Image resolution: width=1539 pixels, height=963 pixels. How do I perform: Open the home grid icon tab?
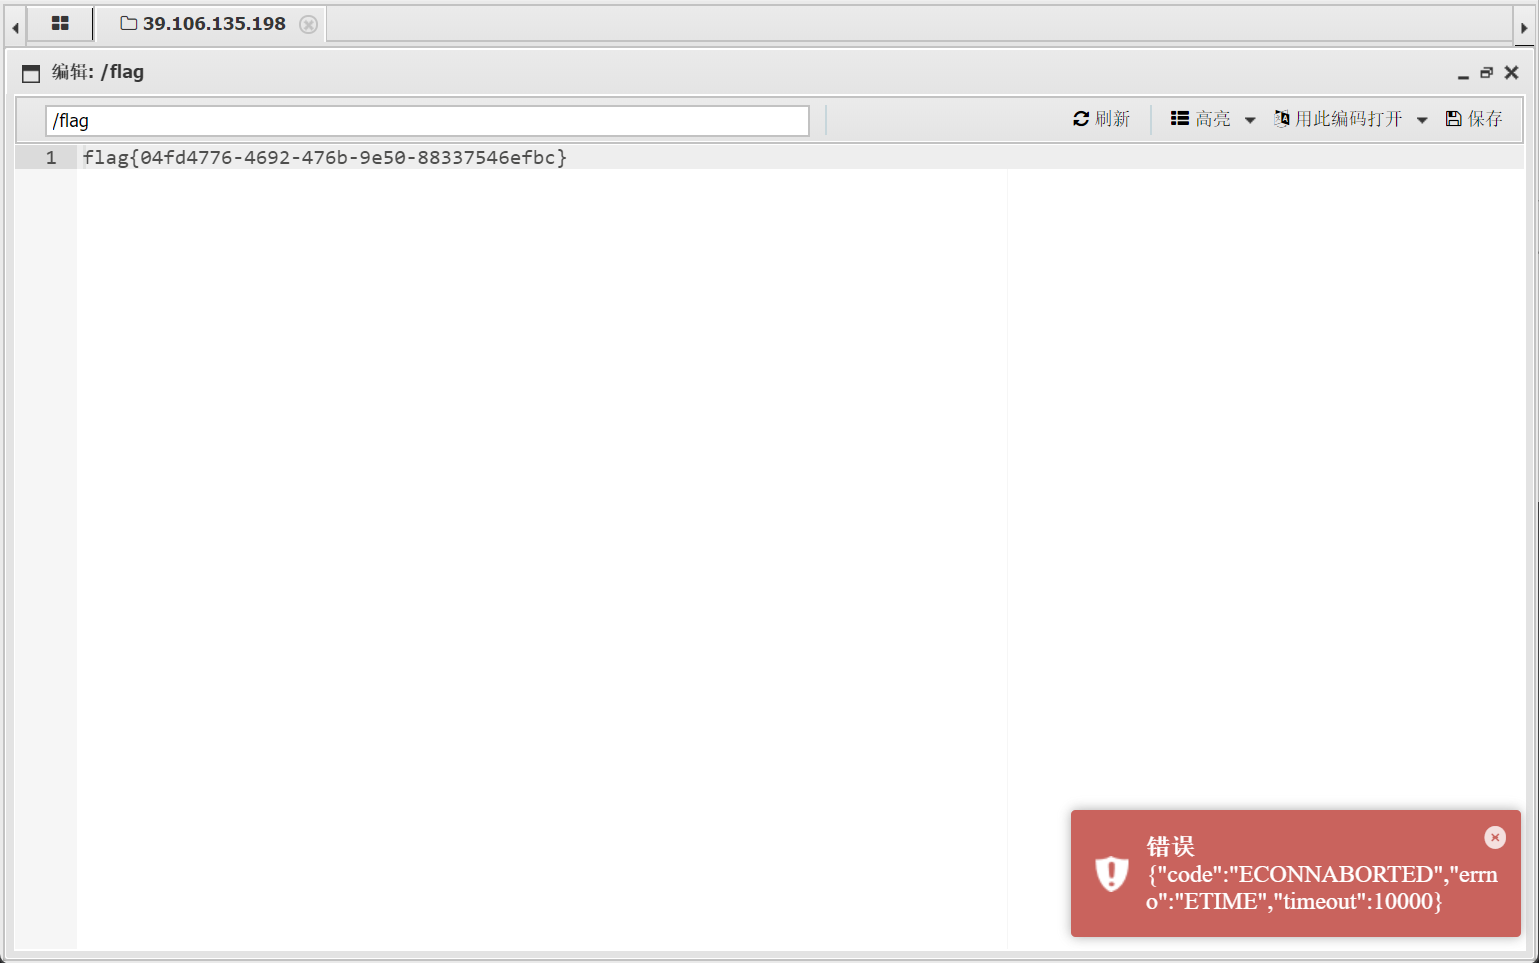point(60,23)
